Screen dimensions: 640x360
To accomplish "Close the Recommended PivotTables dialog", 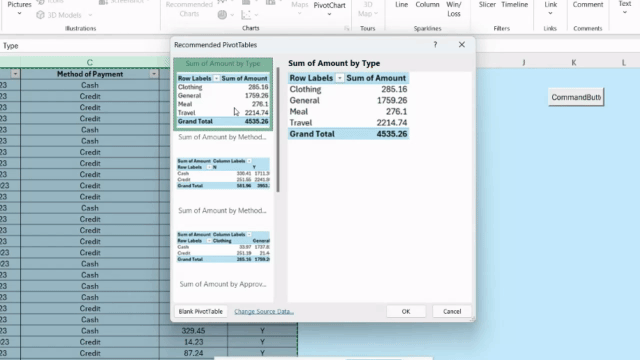I will (x=462, y=44).
